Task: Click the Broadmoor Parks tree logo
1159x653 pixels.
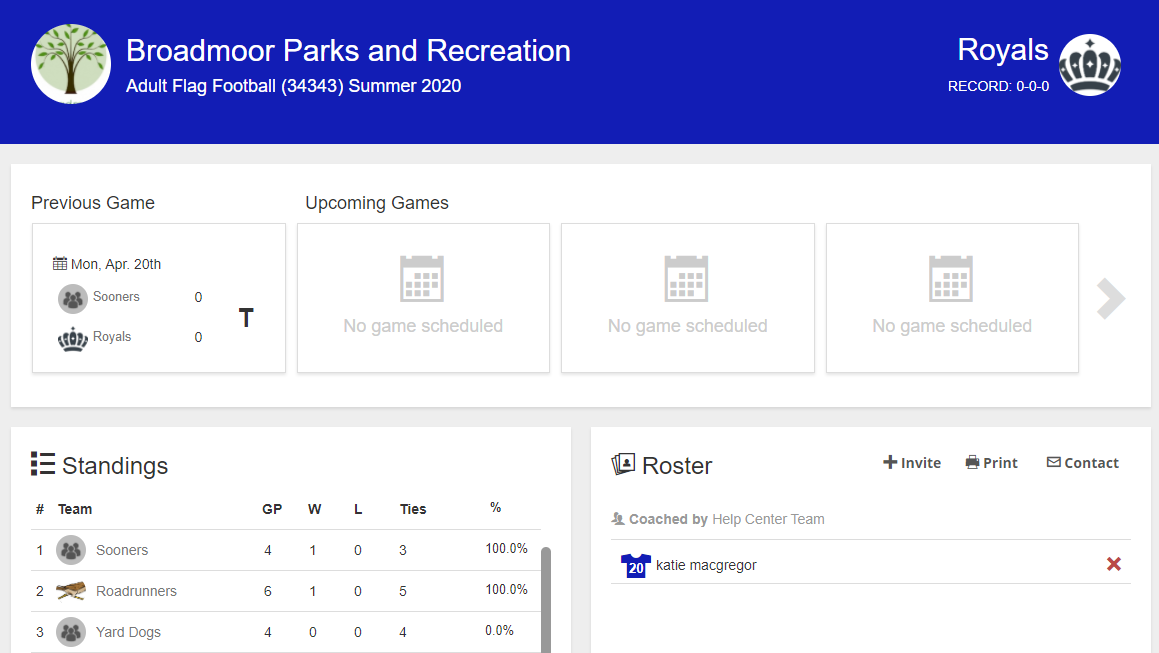Action: point(71,64)
